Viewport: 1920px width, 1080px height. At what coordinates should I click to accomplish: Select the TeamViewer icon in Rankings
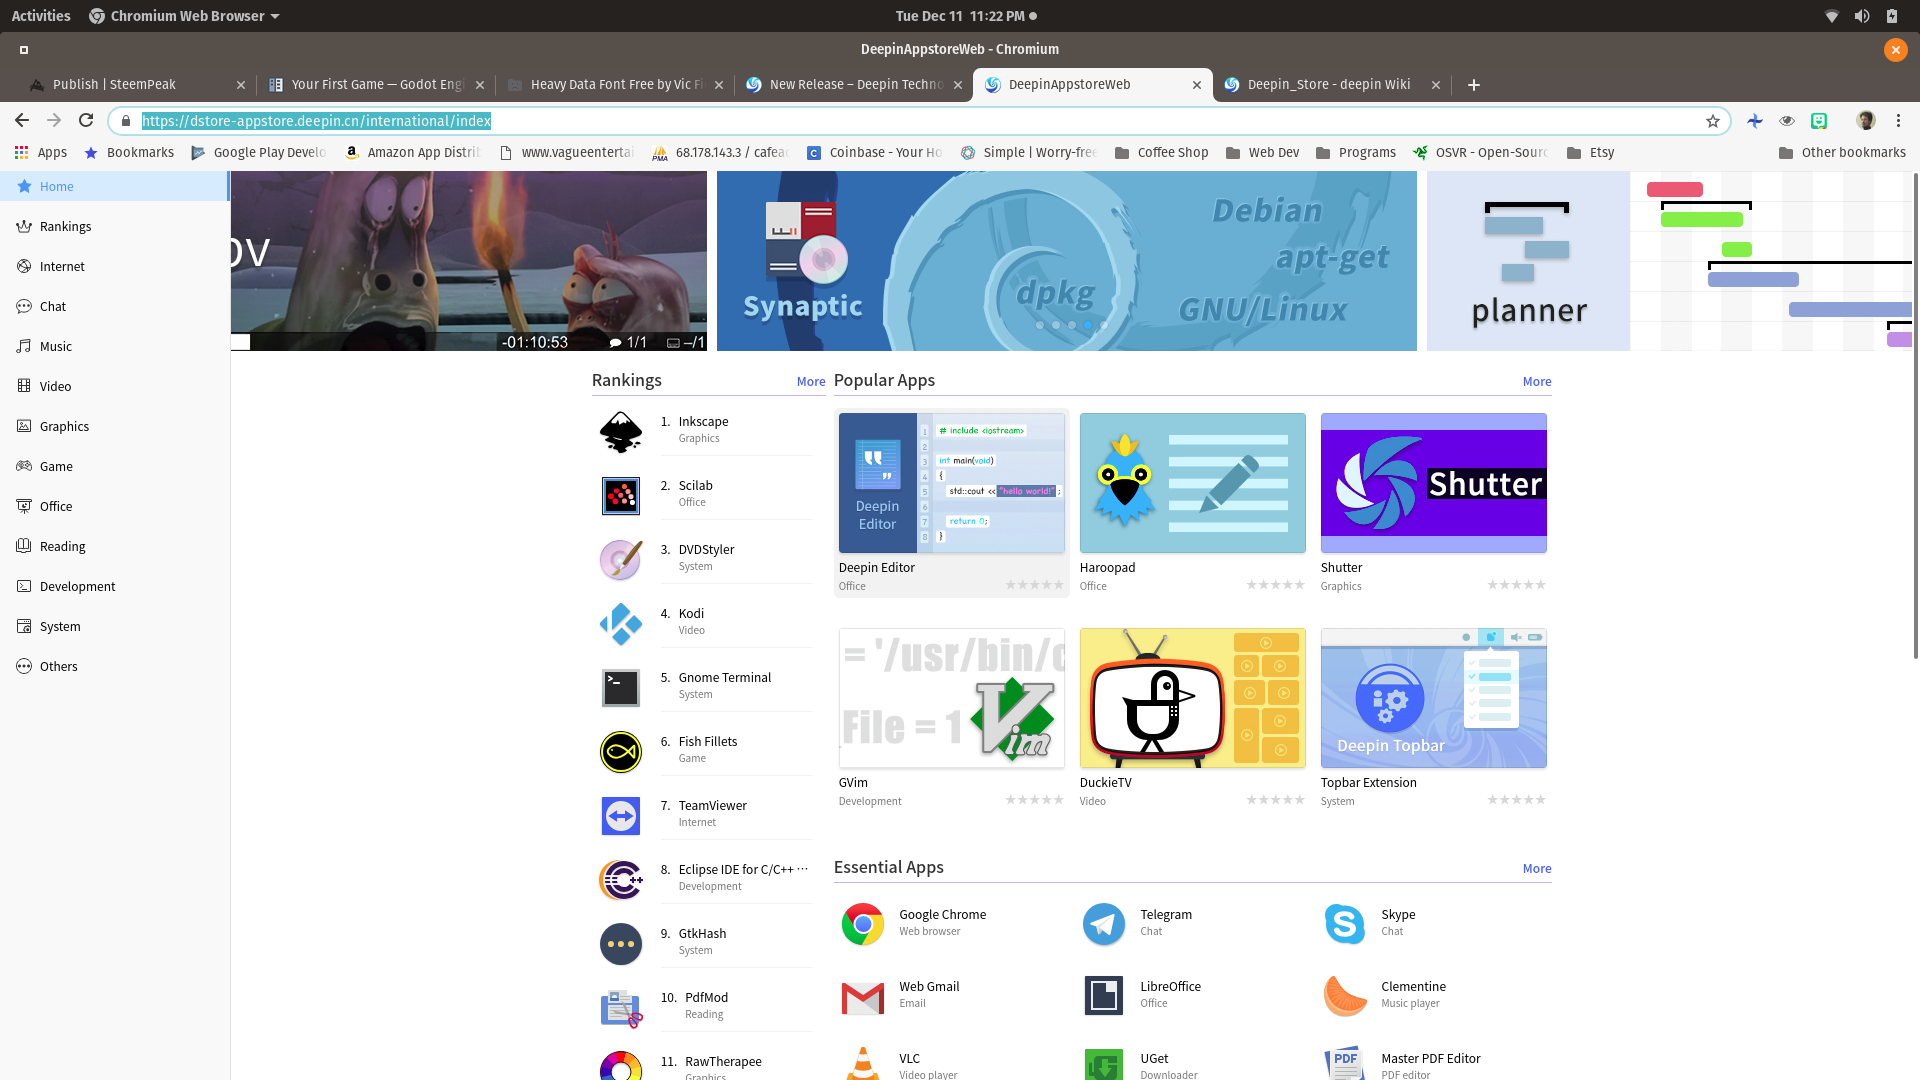point(620,816)
